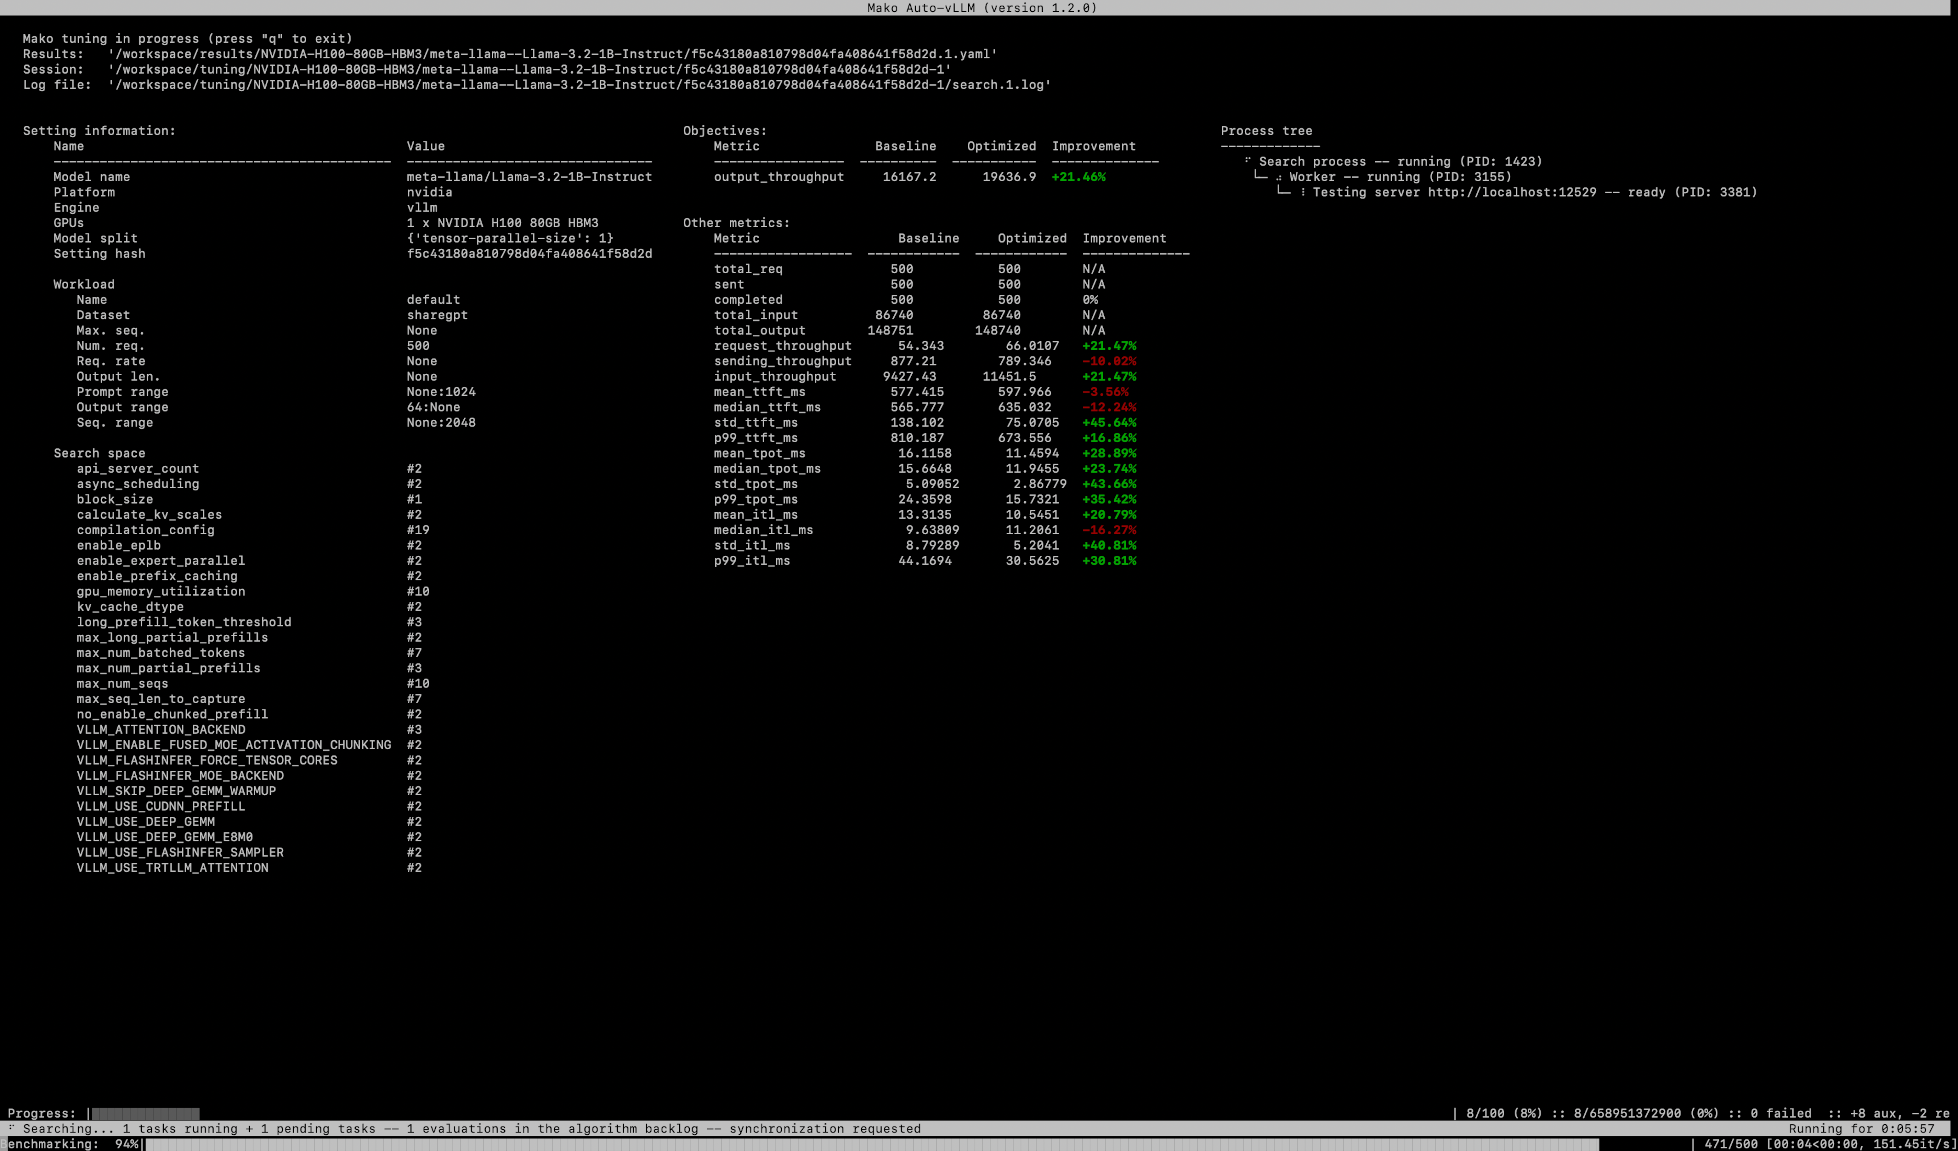
Task: Click the 'Process tree' heading
Action: click(1266, 131)
